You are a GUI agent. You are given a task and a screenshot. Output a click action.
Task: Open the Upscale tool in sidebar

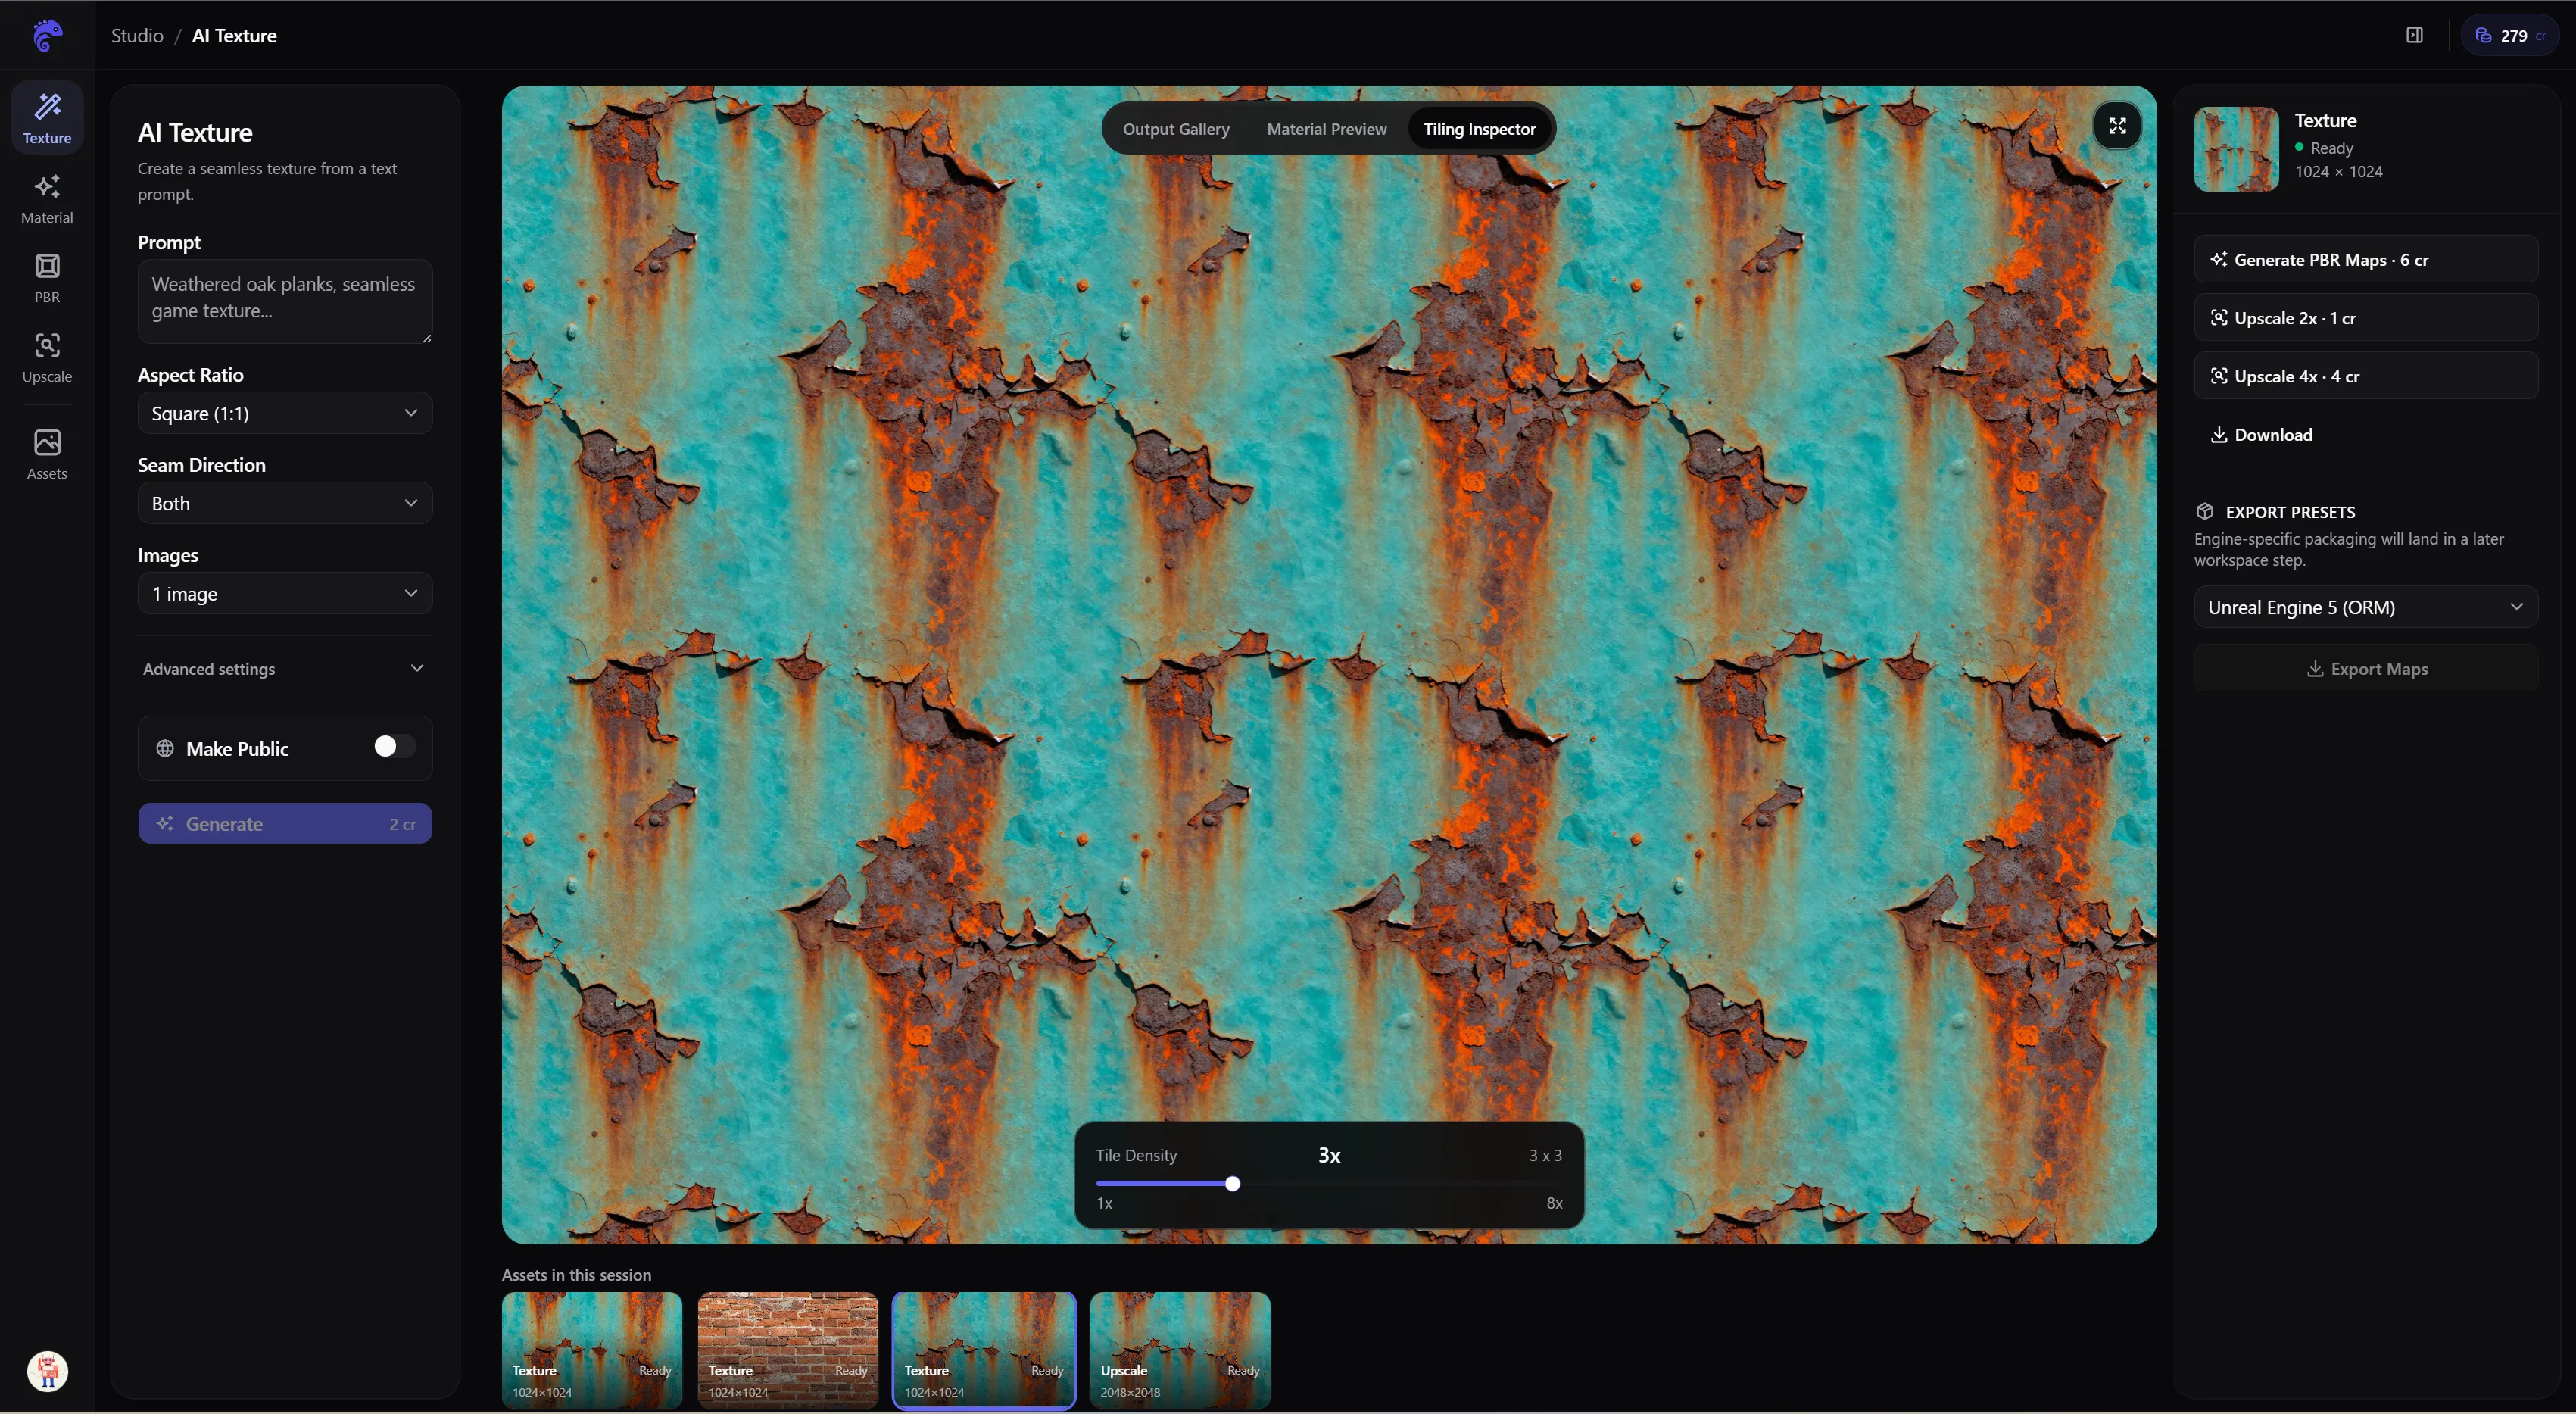point(47,357)
